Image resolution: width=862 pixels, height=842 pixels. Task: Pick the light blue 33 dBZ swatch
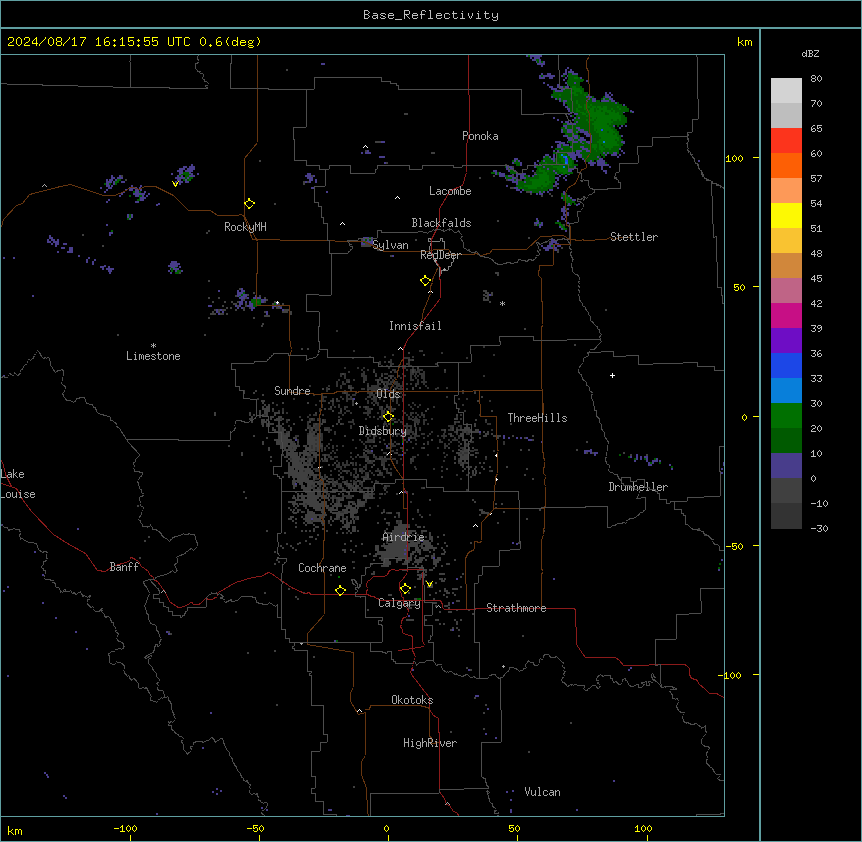(786, 391)
